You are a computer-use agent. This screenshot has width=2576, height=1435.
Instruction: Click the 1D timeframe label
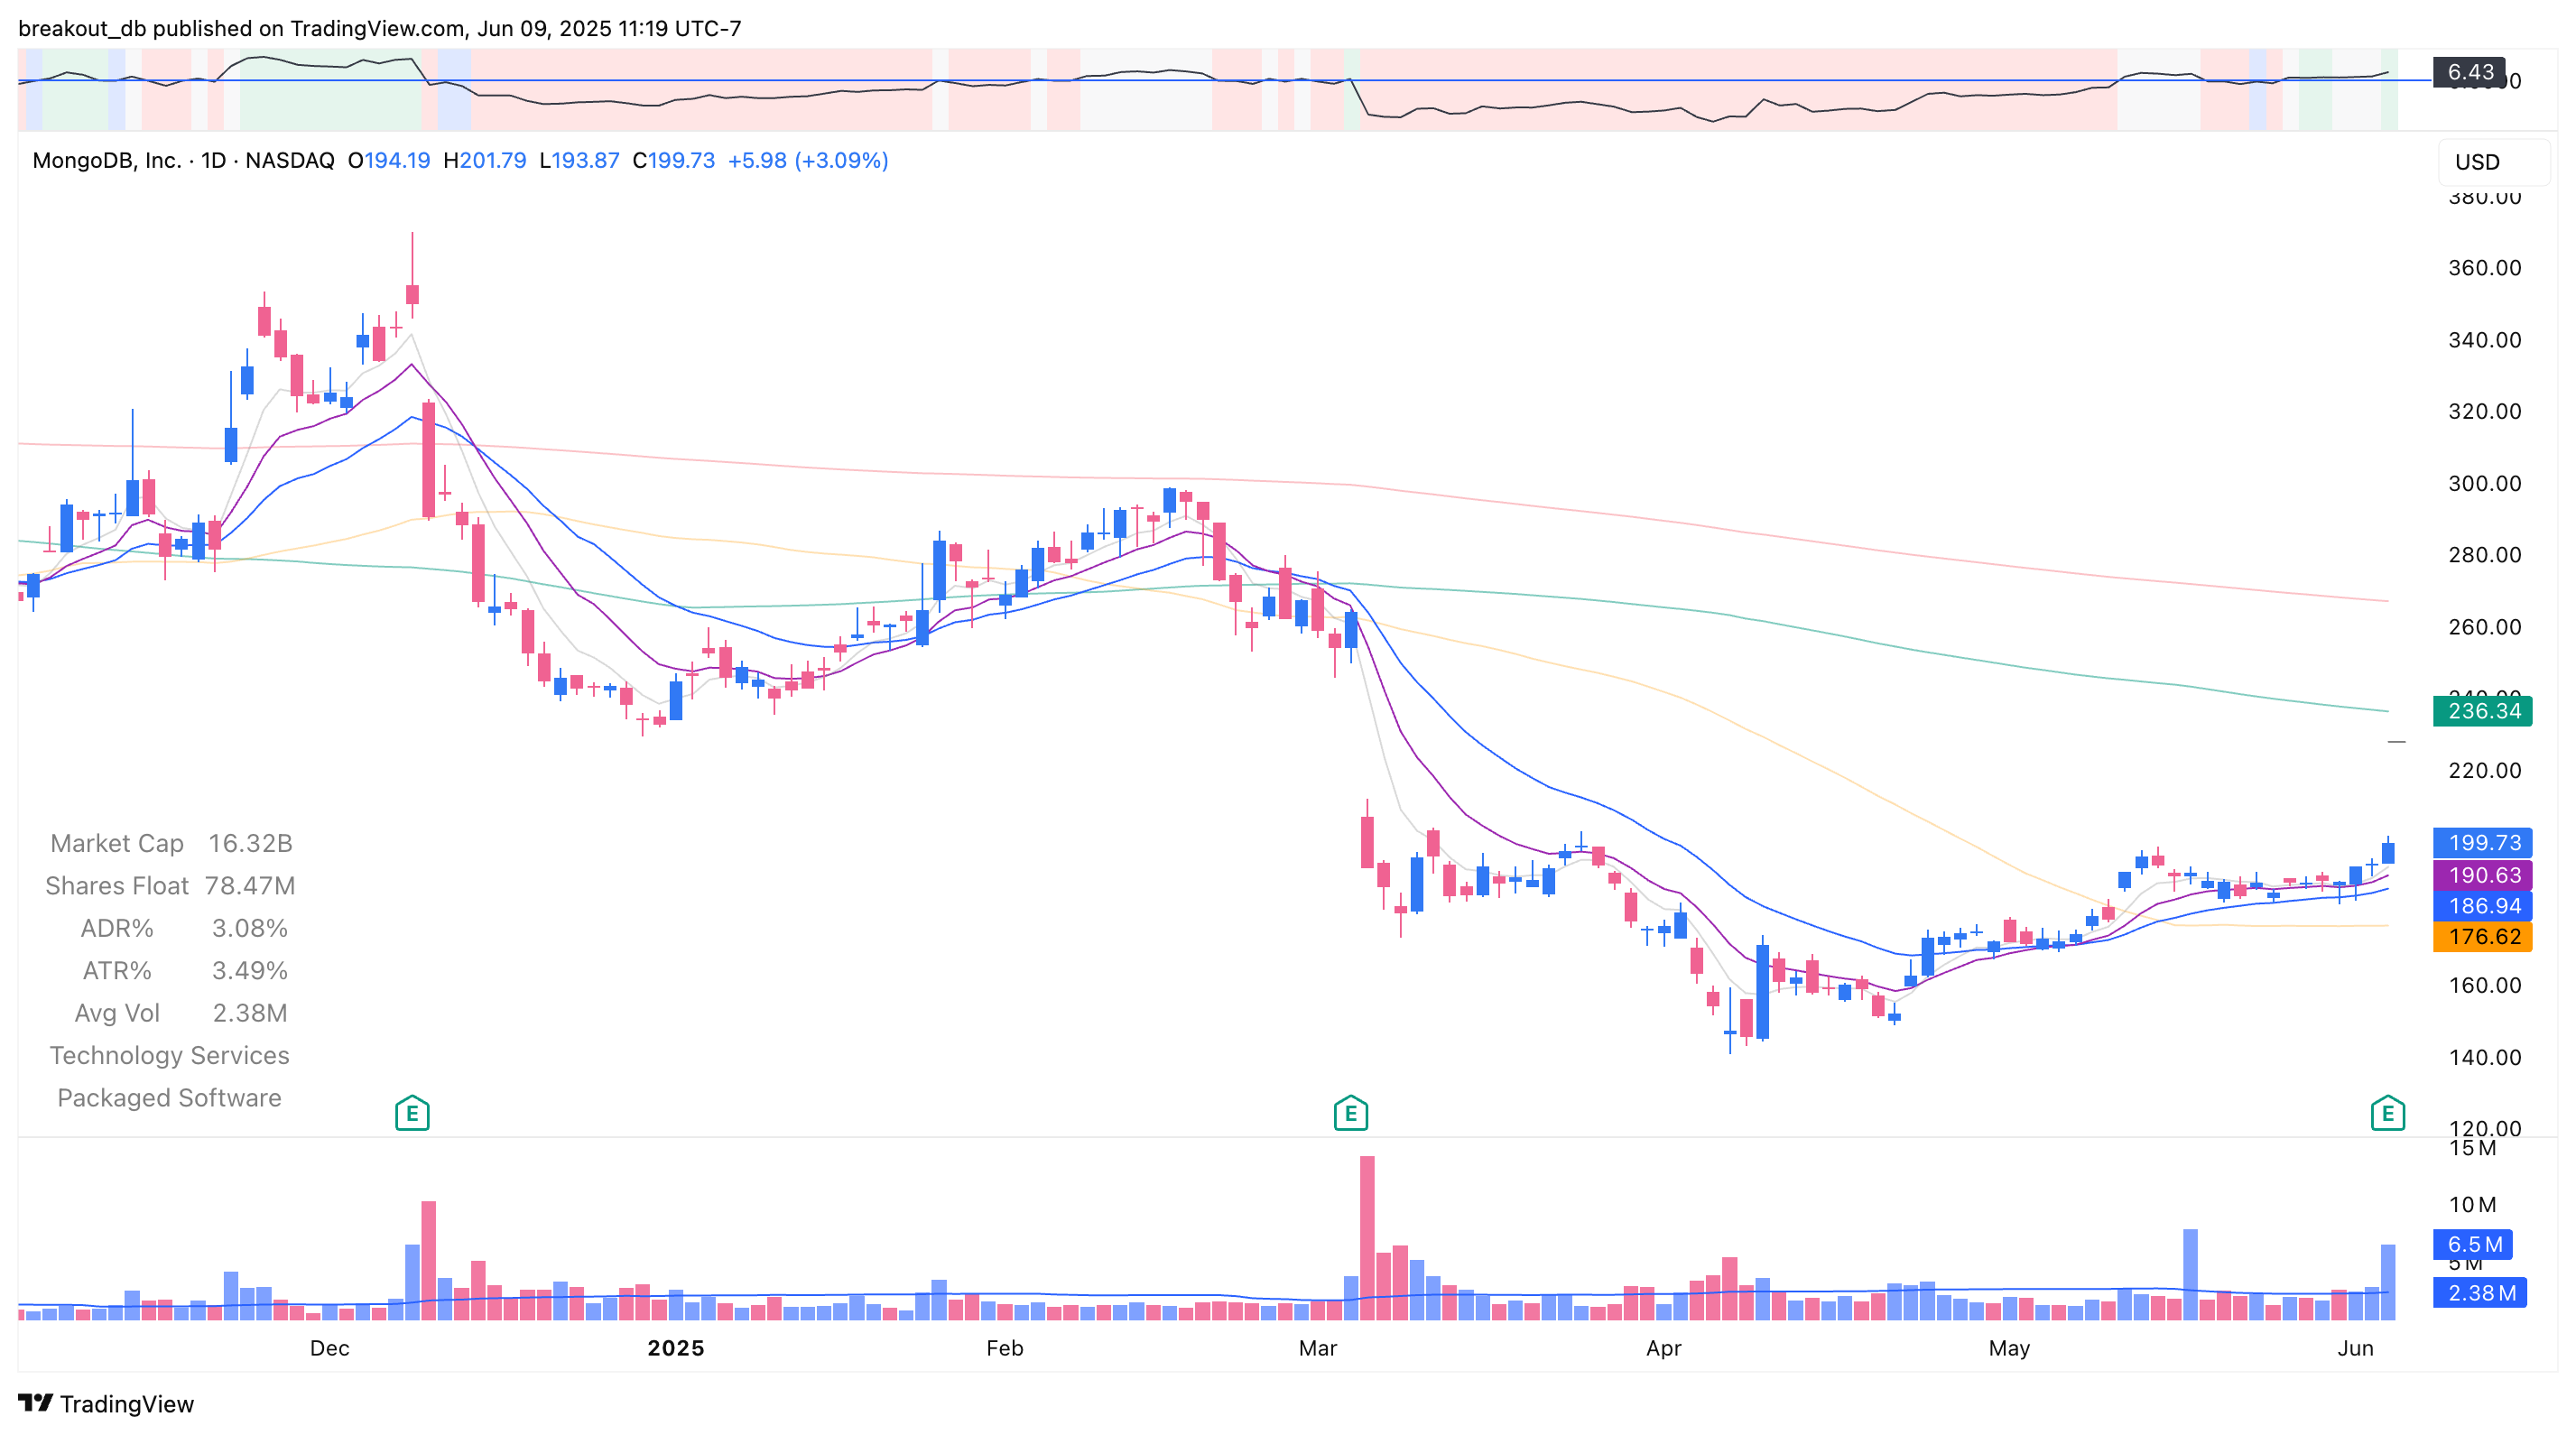click(213, 160)
